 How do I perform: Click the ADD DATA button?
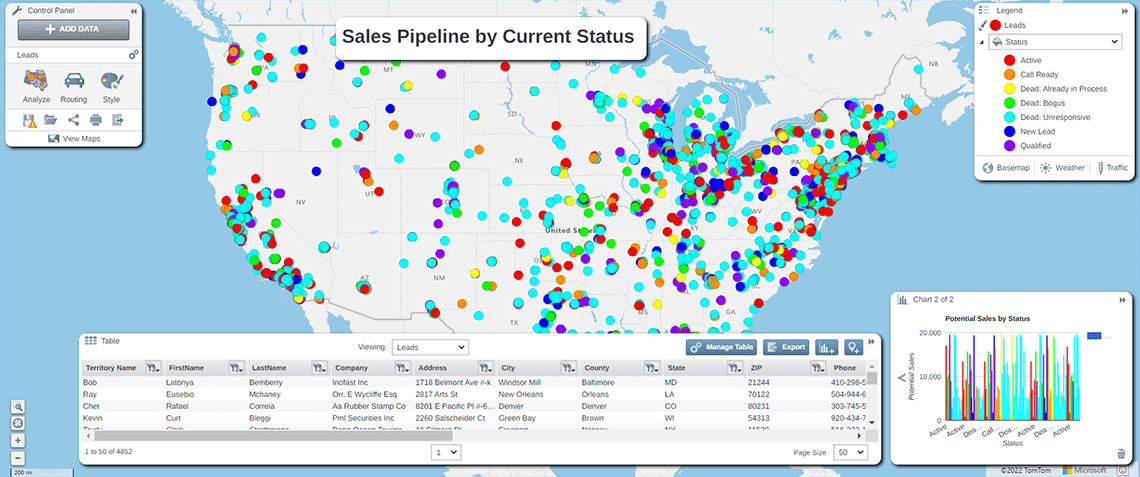tap(73, 30)
